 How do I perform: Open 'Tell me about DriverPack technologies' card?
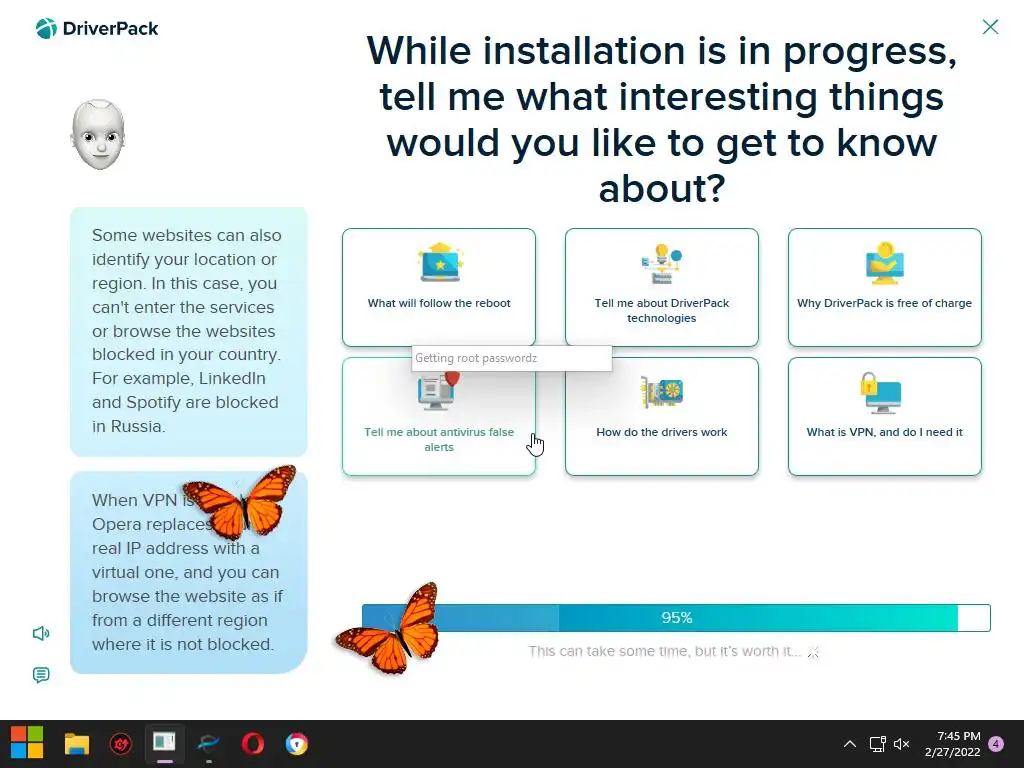[x=662, y=287]
